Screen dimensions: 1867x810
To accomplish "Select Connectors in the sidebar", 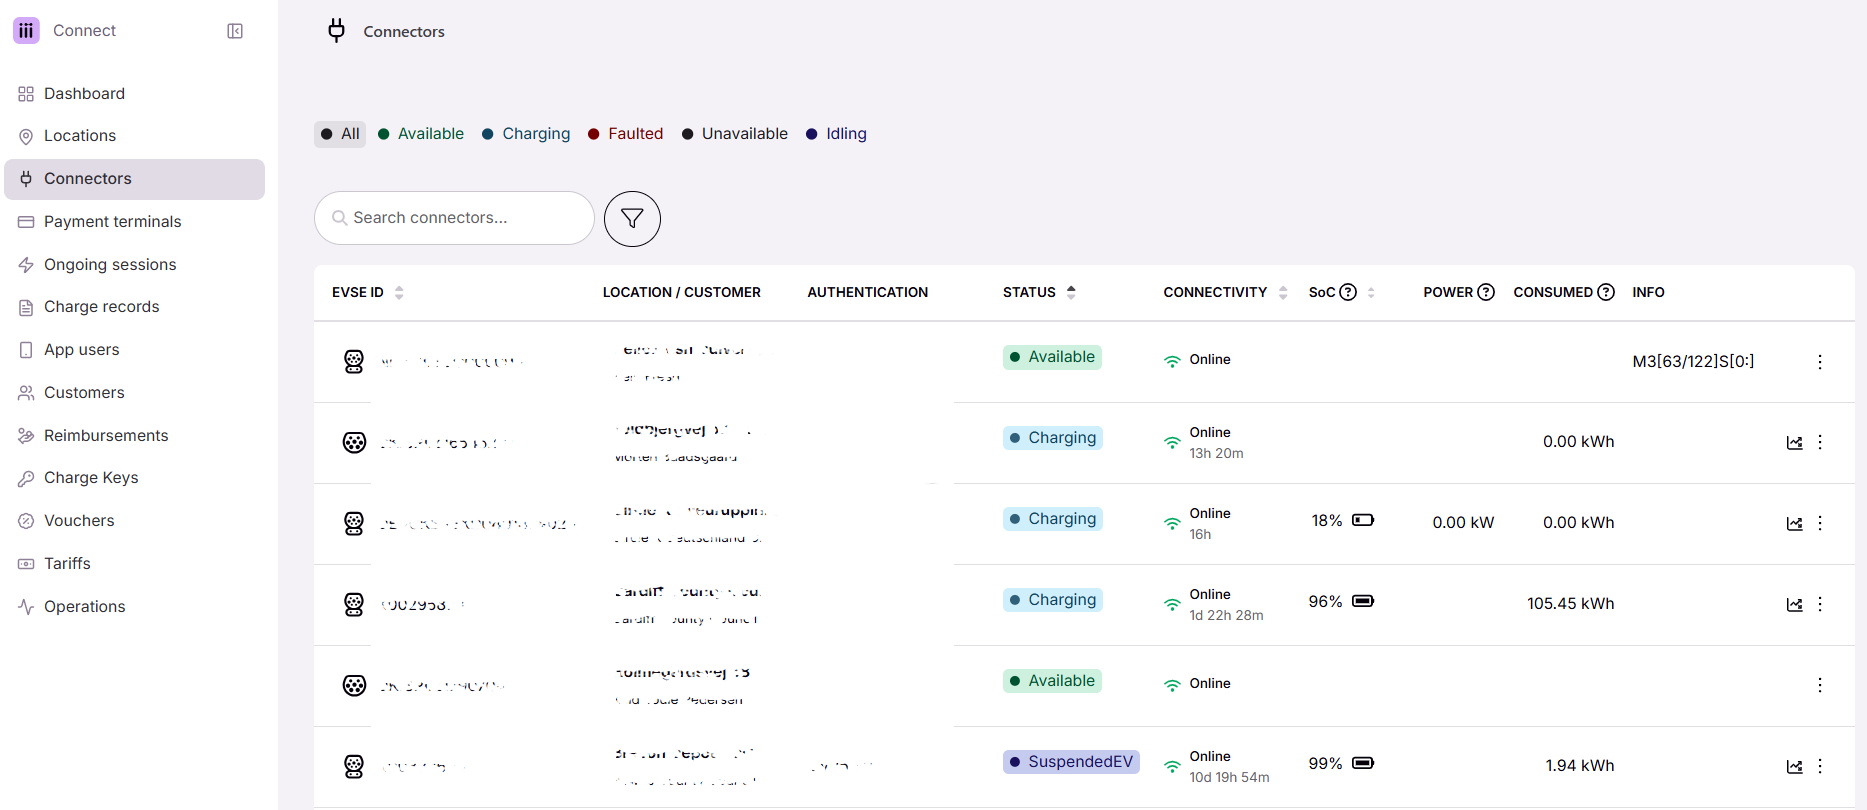I will coord(134,179).
